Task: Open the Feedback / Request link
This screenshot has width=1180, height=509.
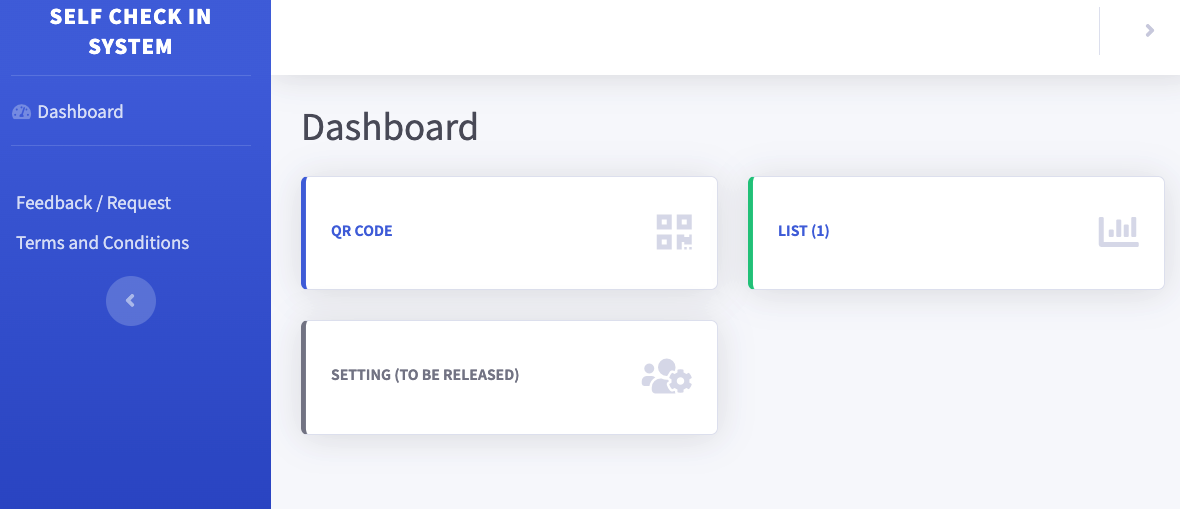Action: point(93,203)
